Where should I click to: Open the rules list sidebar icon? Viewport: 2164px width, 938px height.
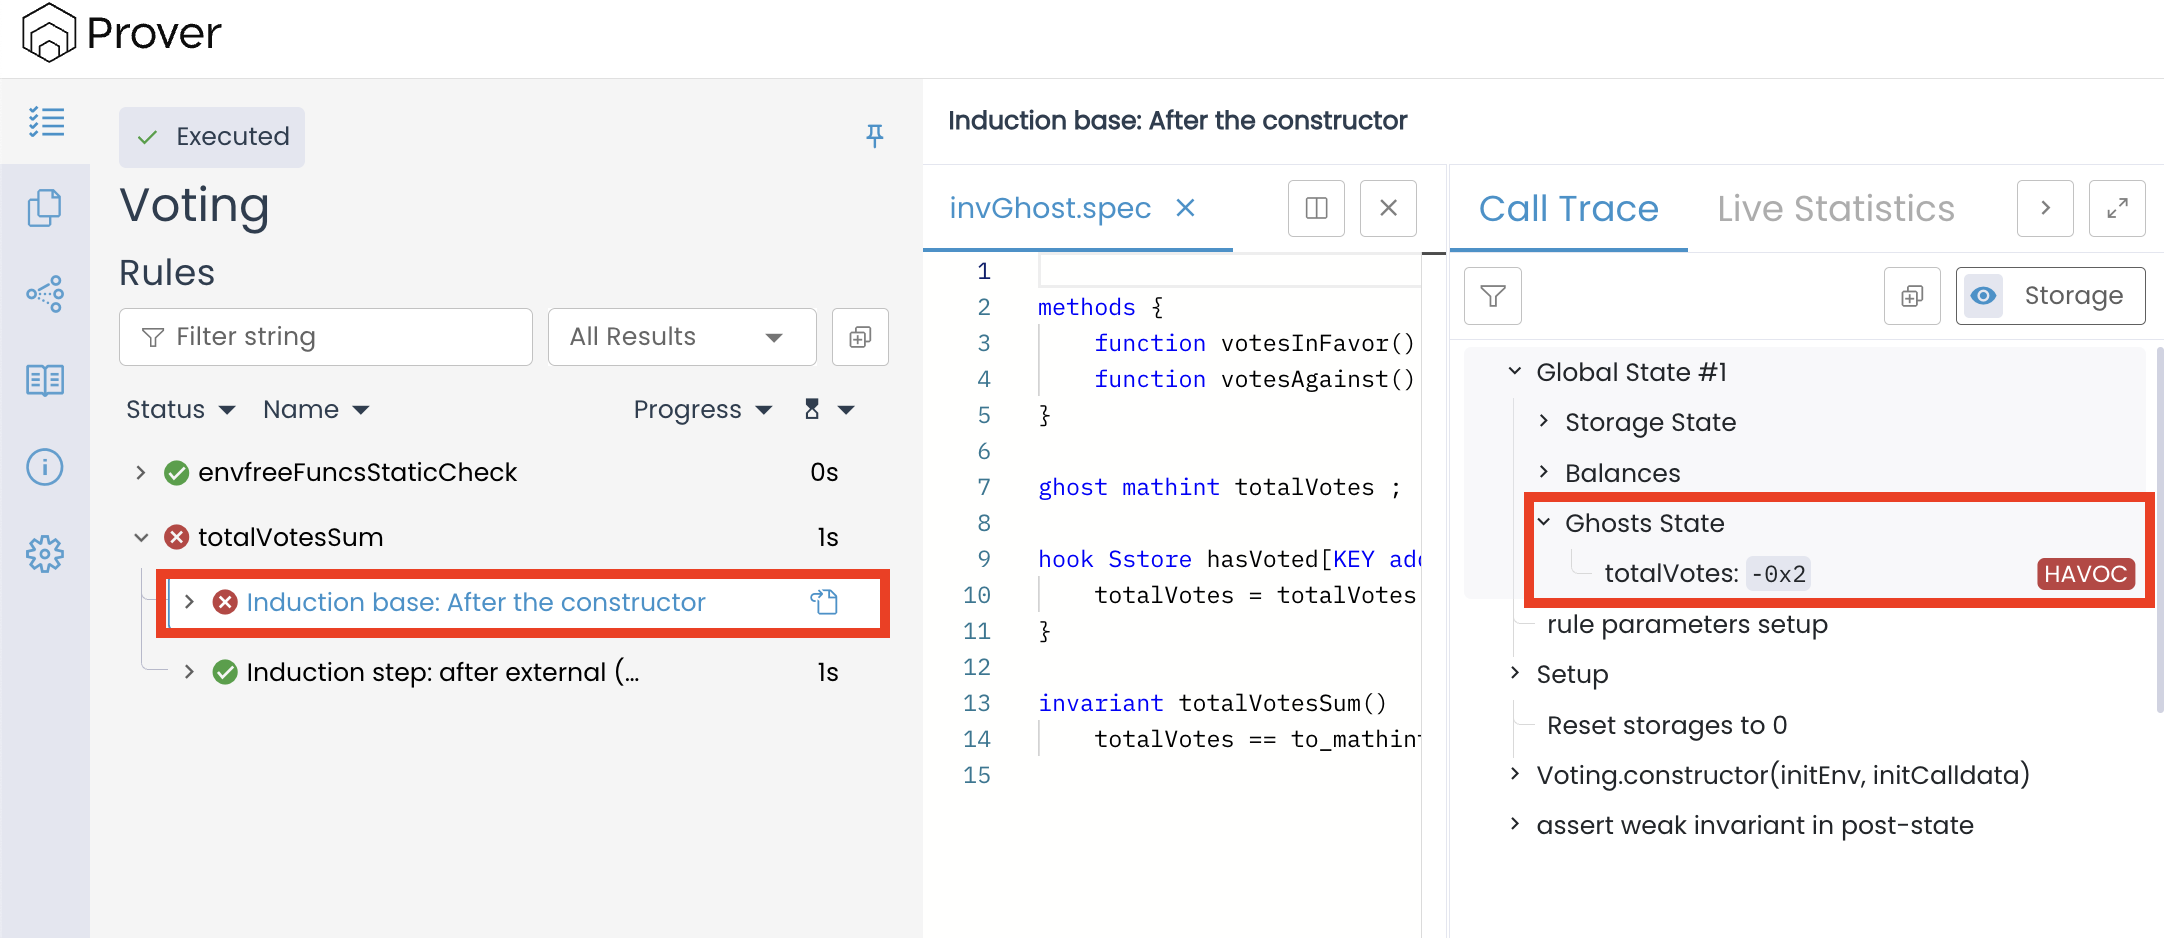click(46, 122)
